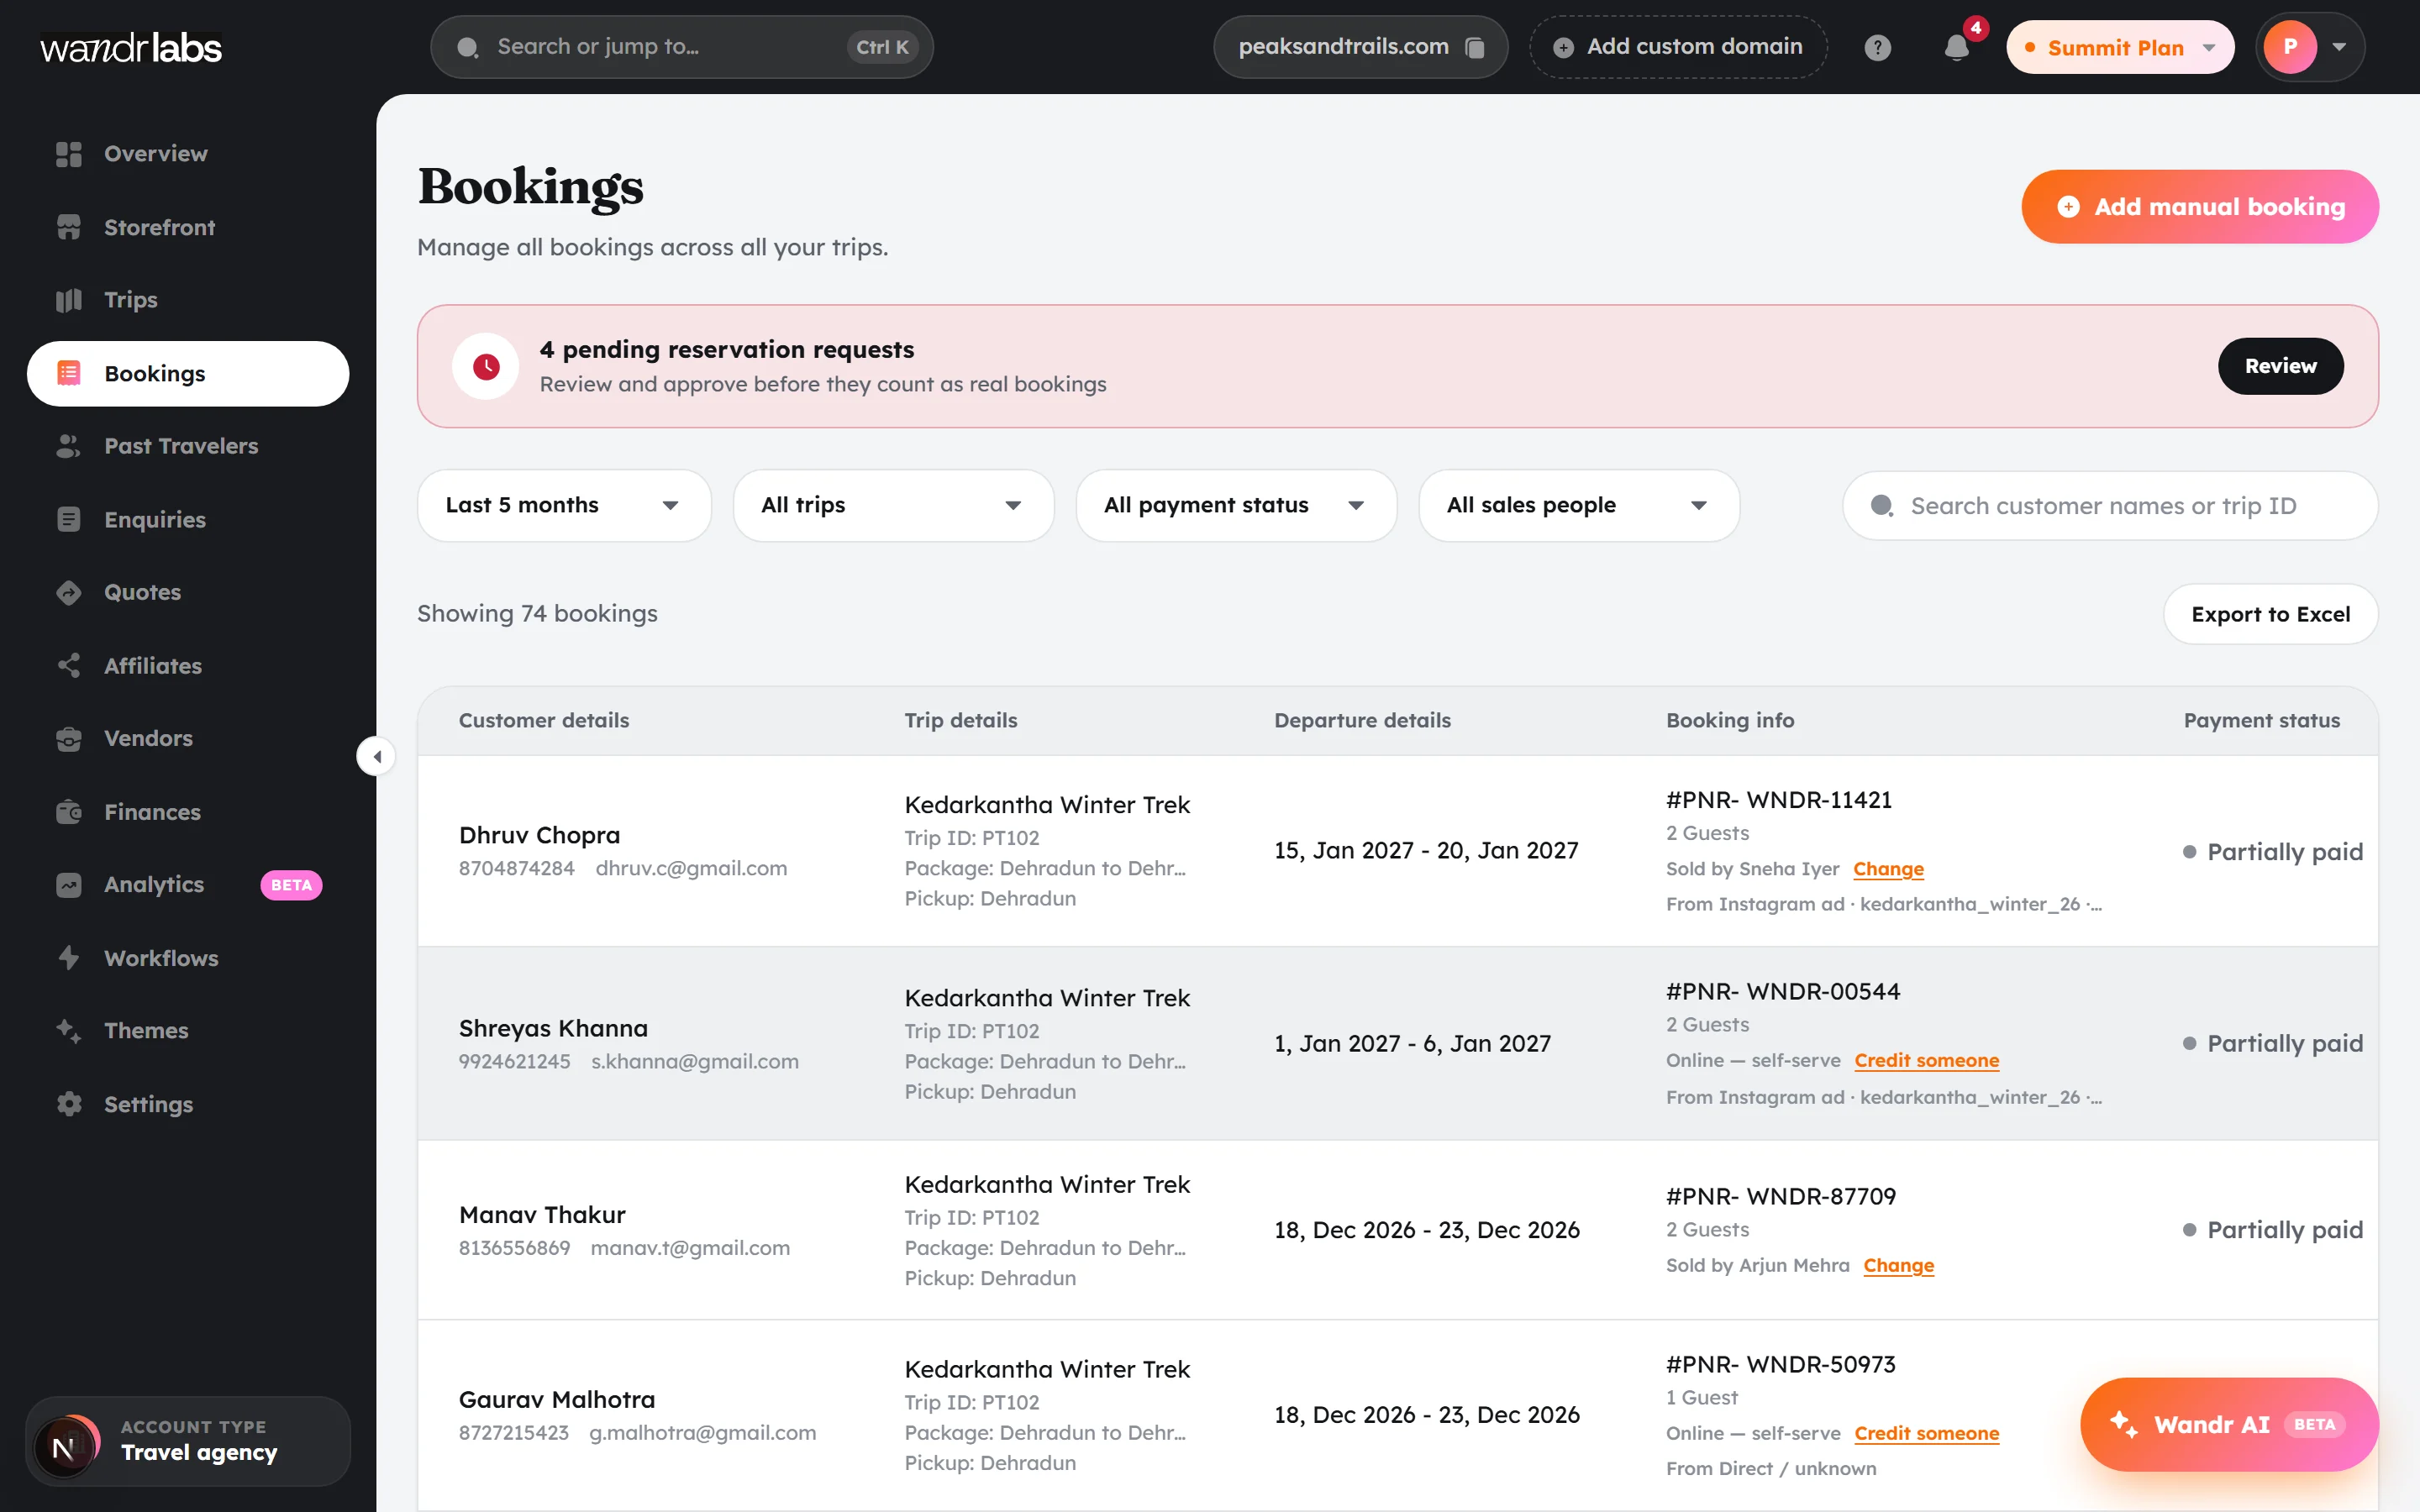2420x1512 pixels.
Task: Click Export to Excel button
Action: (x=2270, y=614)
